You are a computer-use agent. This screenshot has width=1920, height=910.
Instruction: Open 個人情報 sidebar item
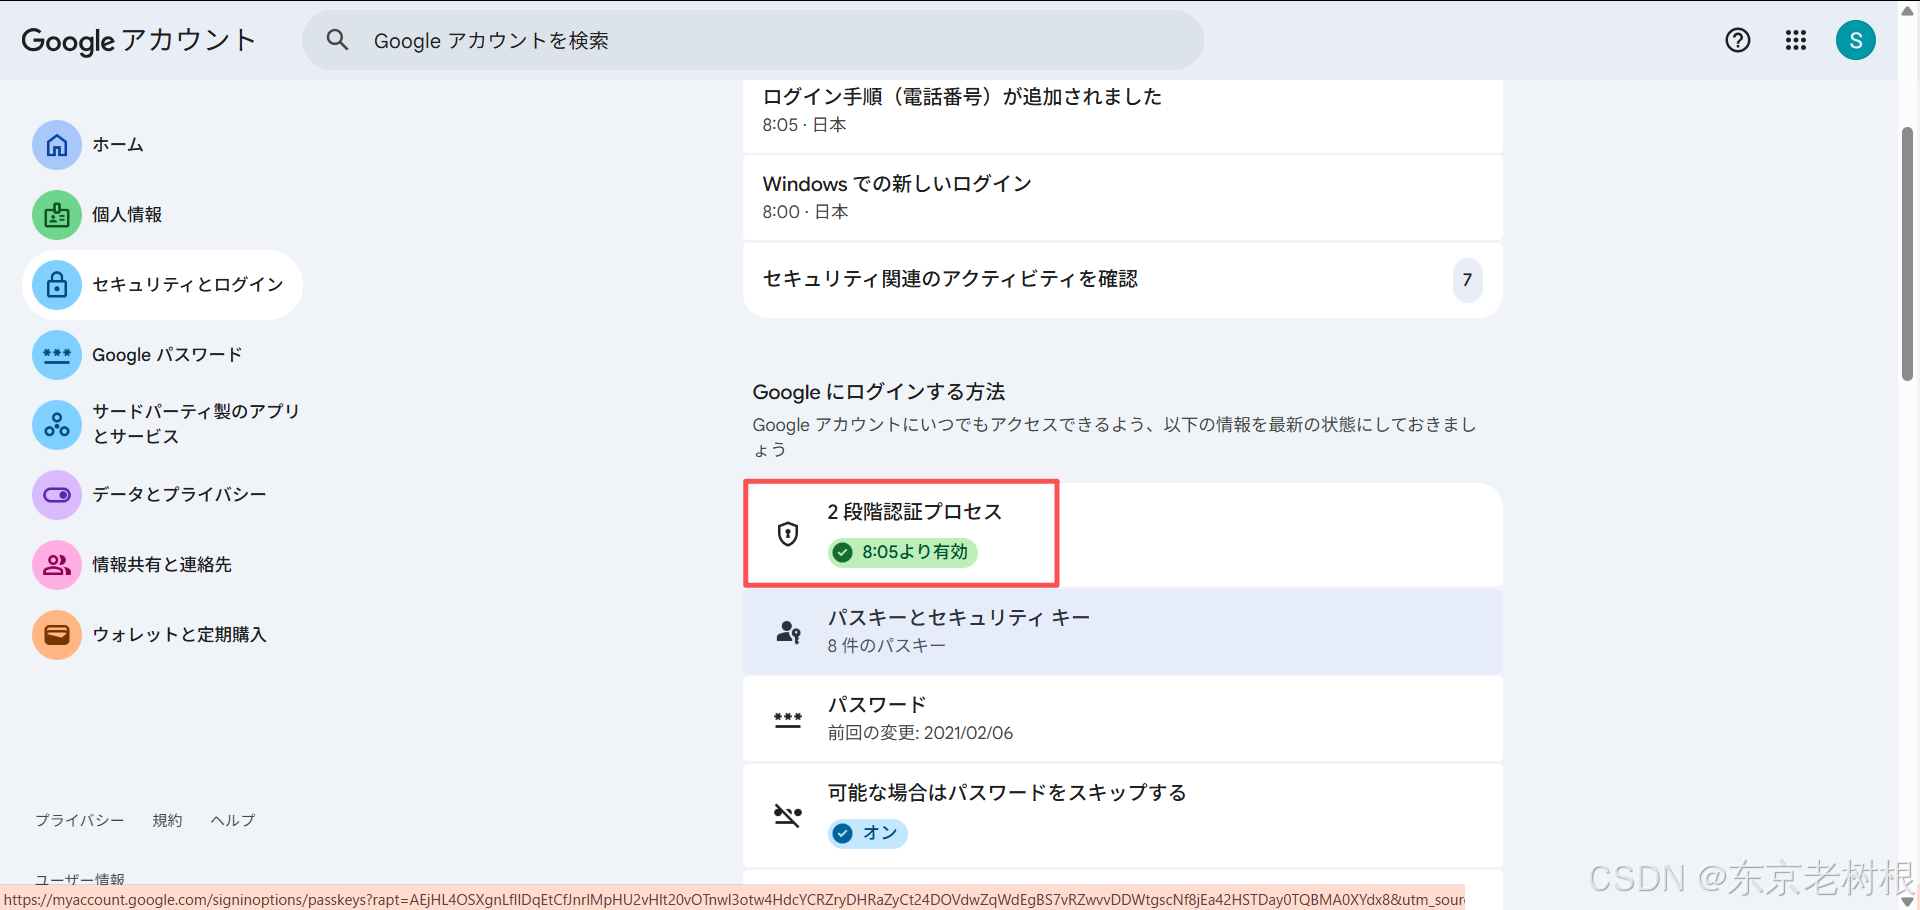[162, 215]
